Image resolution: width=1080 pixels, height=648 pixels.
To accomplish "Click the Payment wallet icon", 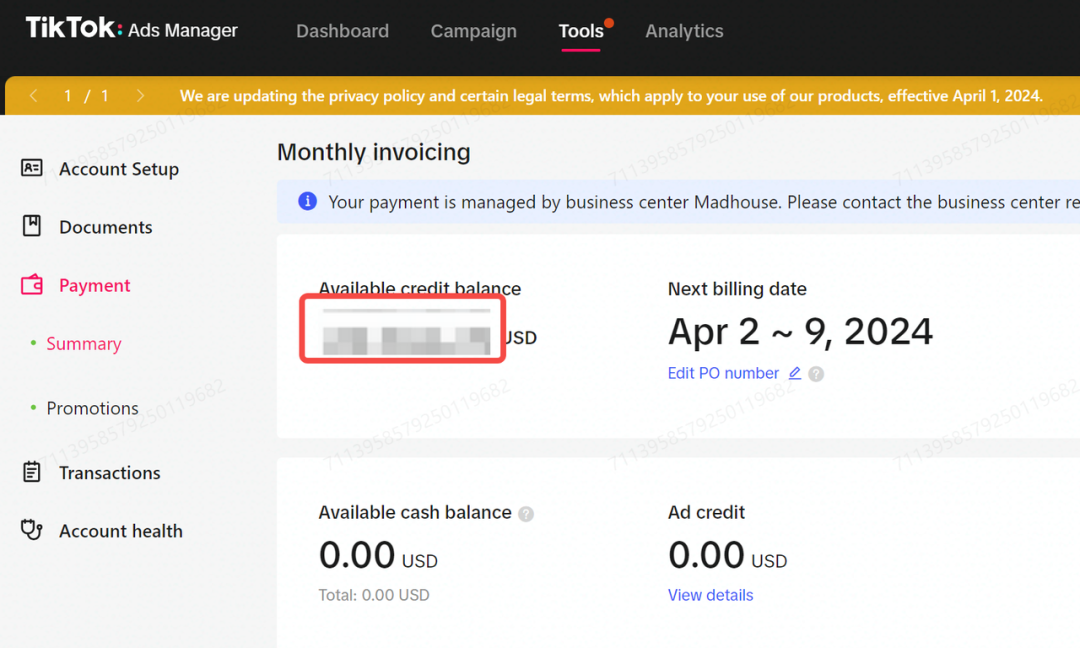I will [32, 285].
